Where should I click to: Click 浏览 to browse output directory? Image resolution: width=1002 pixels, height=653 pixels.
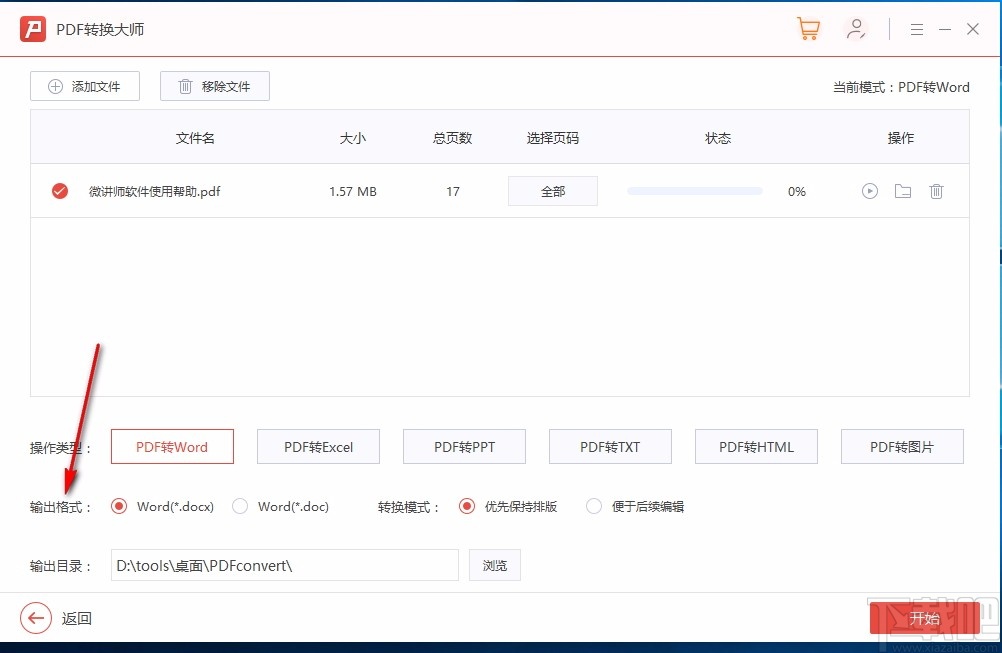pyautogui.click(x=494, y=565)
